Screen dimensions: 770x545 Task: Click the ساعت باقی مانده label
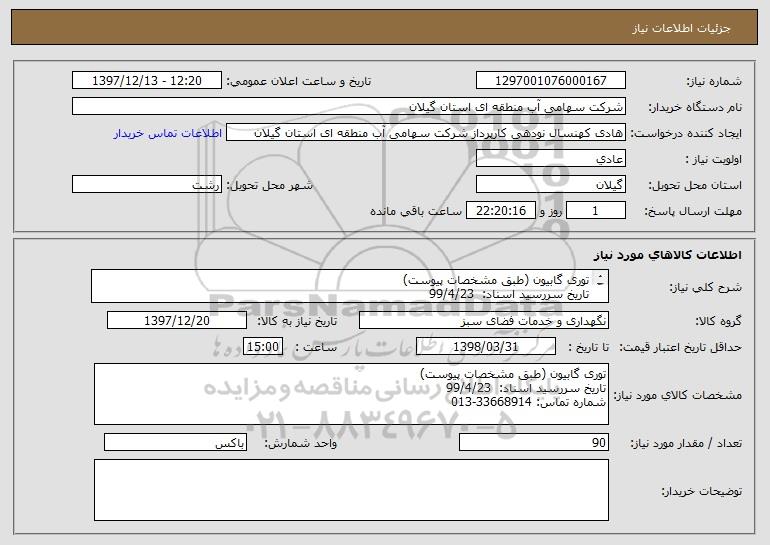[415, 211]
